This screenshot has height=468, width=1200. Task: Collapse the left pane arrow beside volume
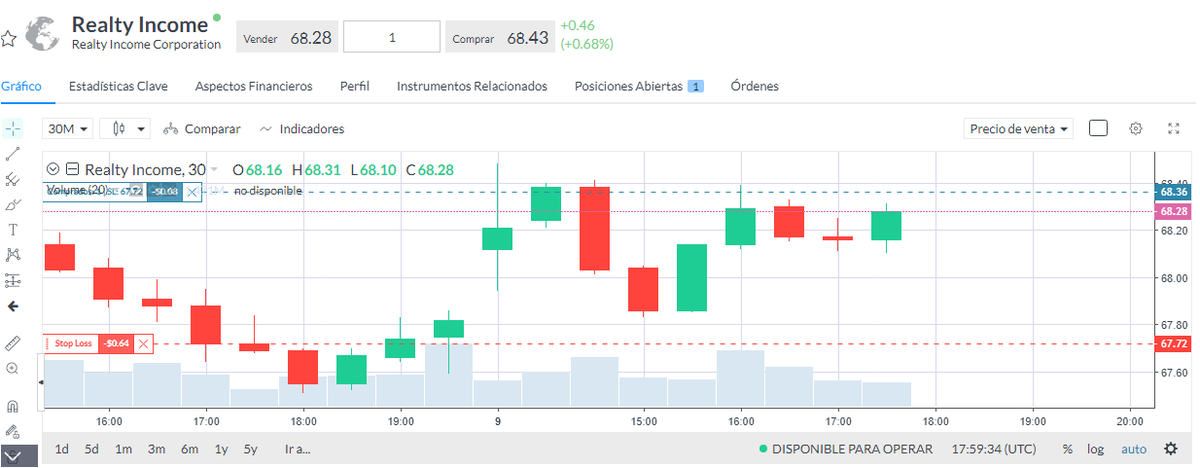click(x=41, y=383)
